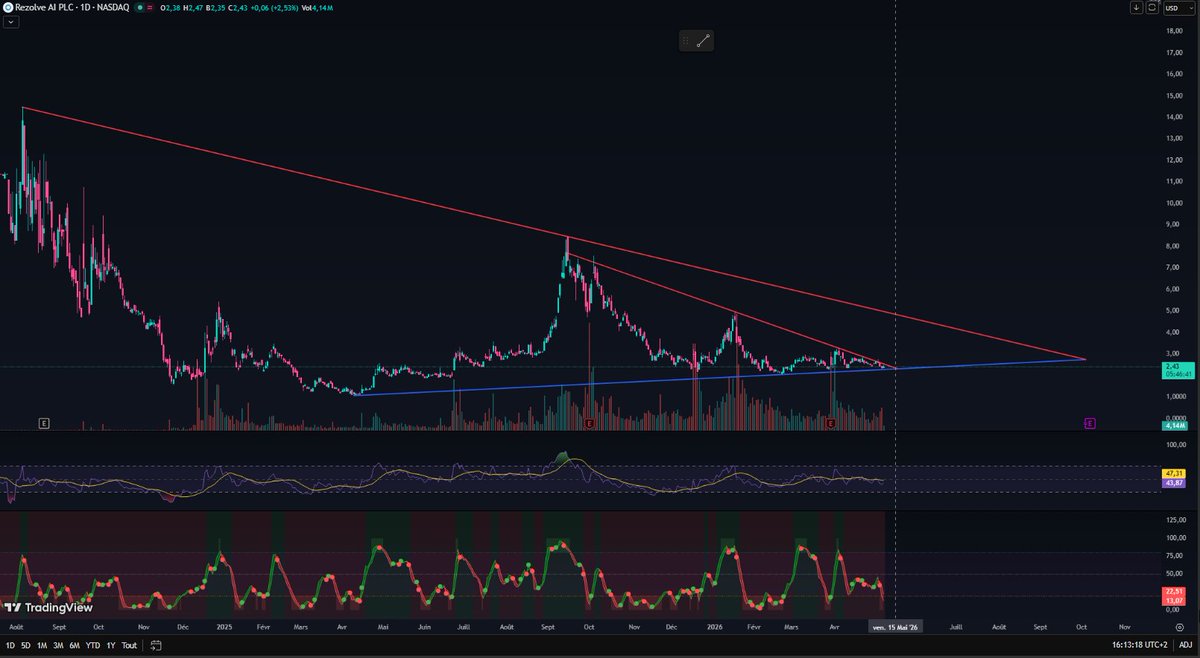Image resolution: width=1200 pixels, height=658 pixels.
Task: Click the TradingView logo
Action: point(49,607)
